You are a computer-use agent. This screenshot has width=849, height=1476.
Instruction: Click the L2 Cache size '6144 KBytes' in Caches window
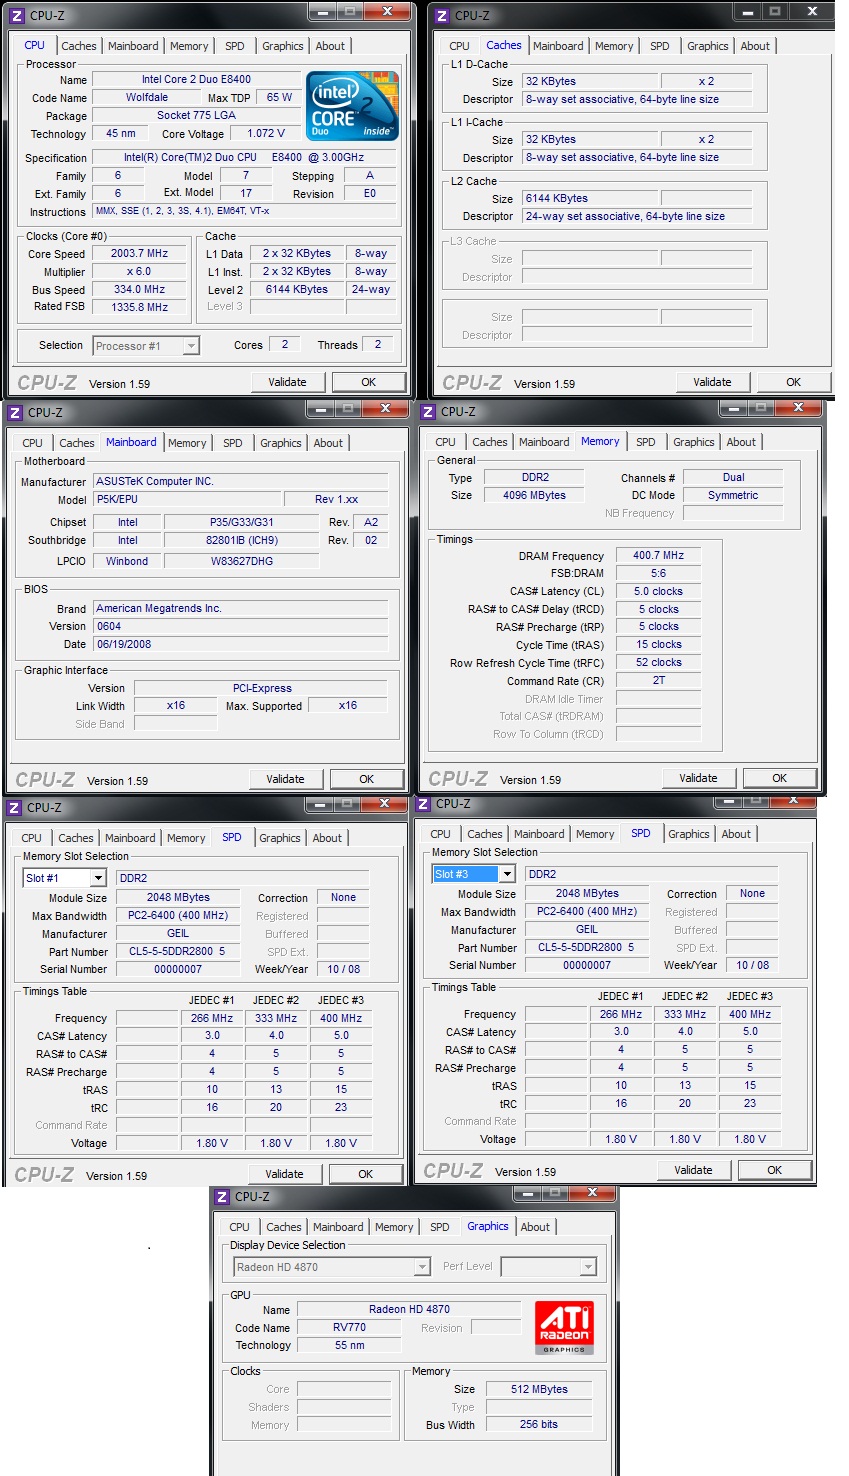pos(590,198)
